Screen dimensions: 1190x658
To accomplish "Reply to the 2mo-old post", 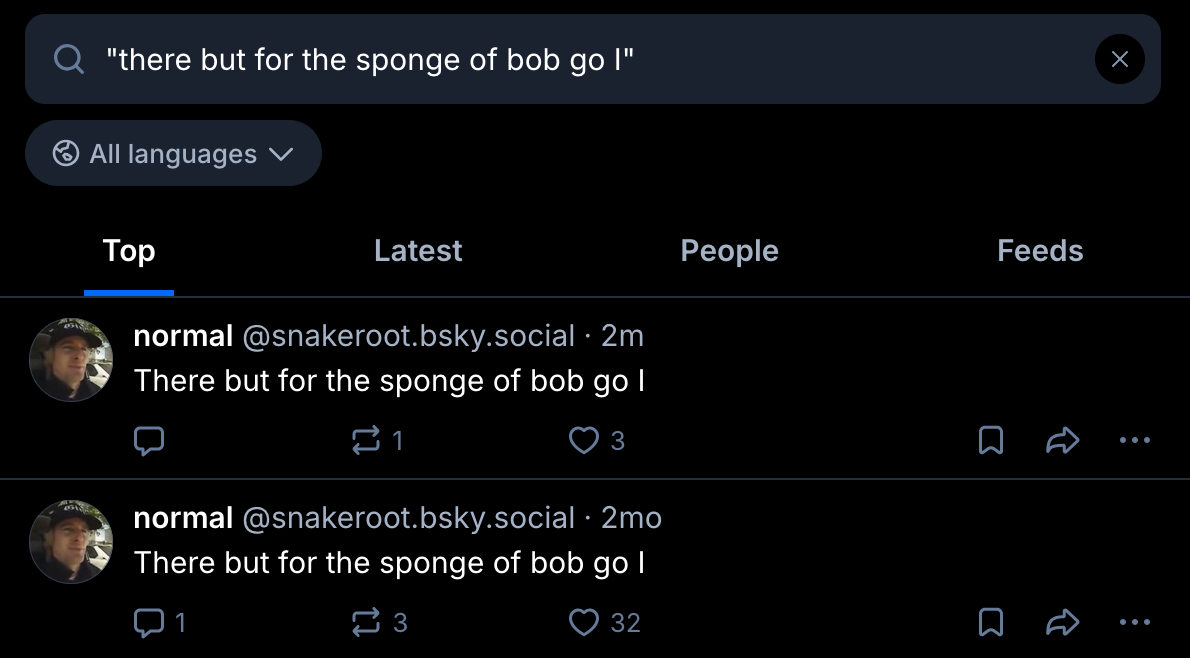I will pyautogui.click(x=149, y=623).
